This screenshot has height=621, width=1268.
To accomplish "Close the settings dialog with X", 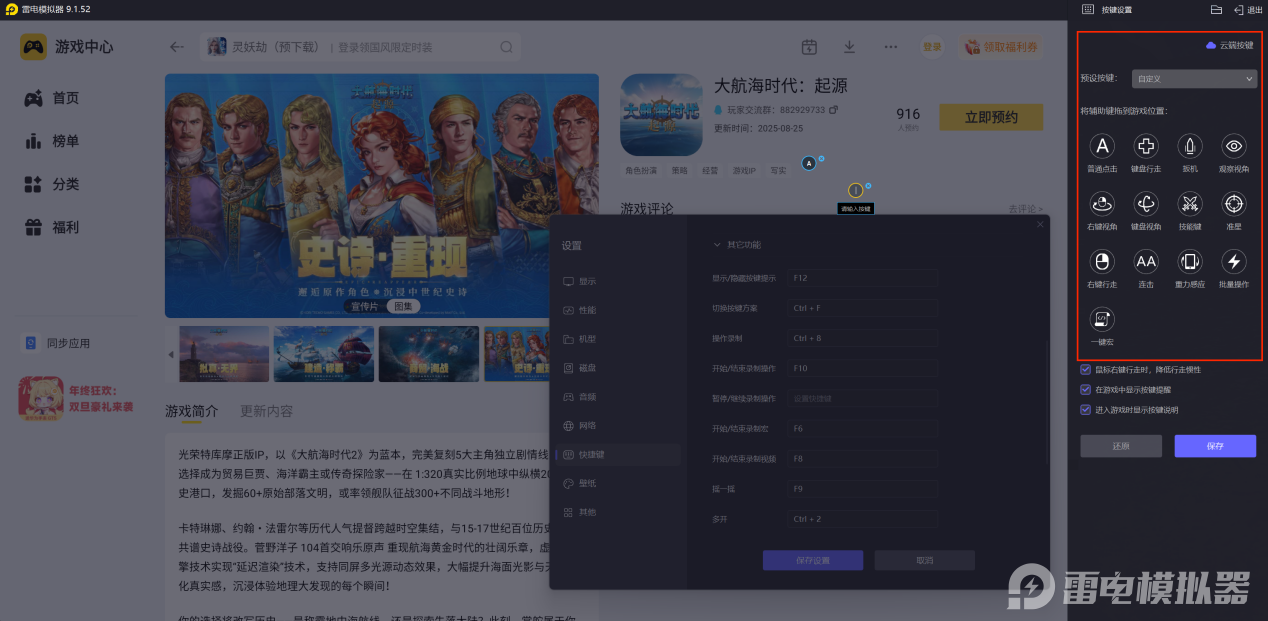I will tap(1040, 224).
